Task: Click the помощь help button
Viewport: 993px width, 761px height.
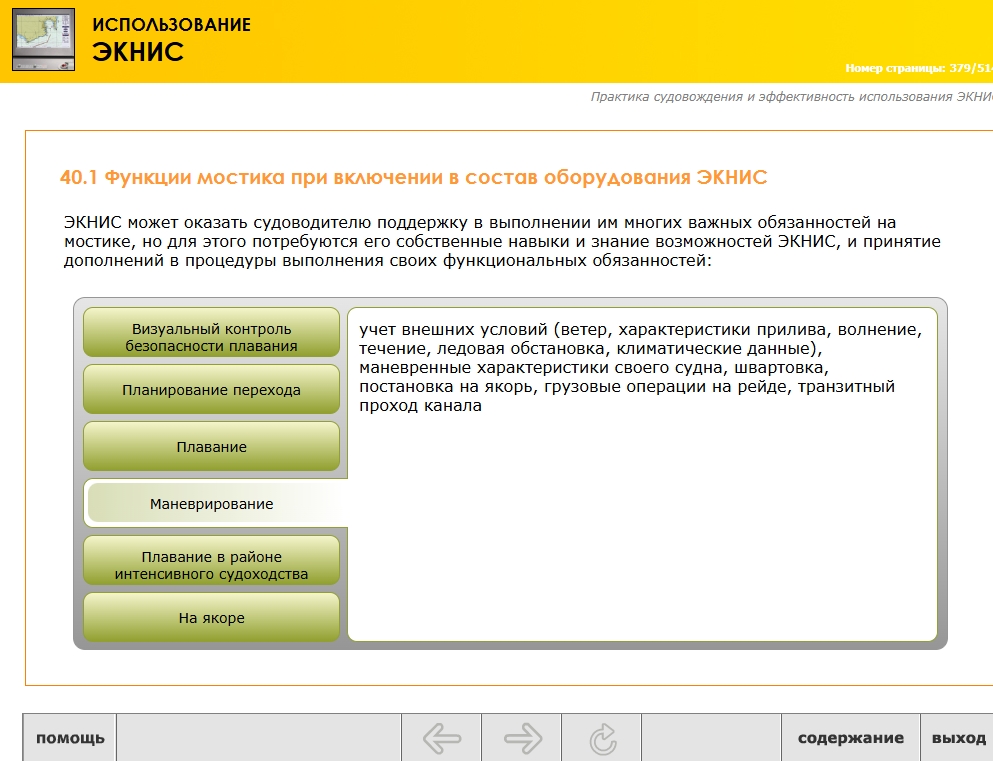Action: (70, 738)
